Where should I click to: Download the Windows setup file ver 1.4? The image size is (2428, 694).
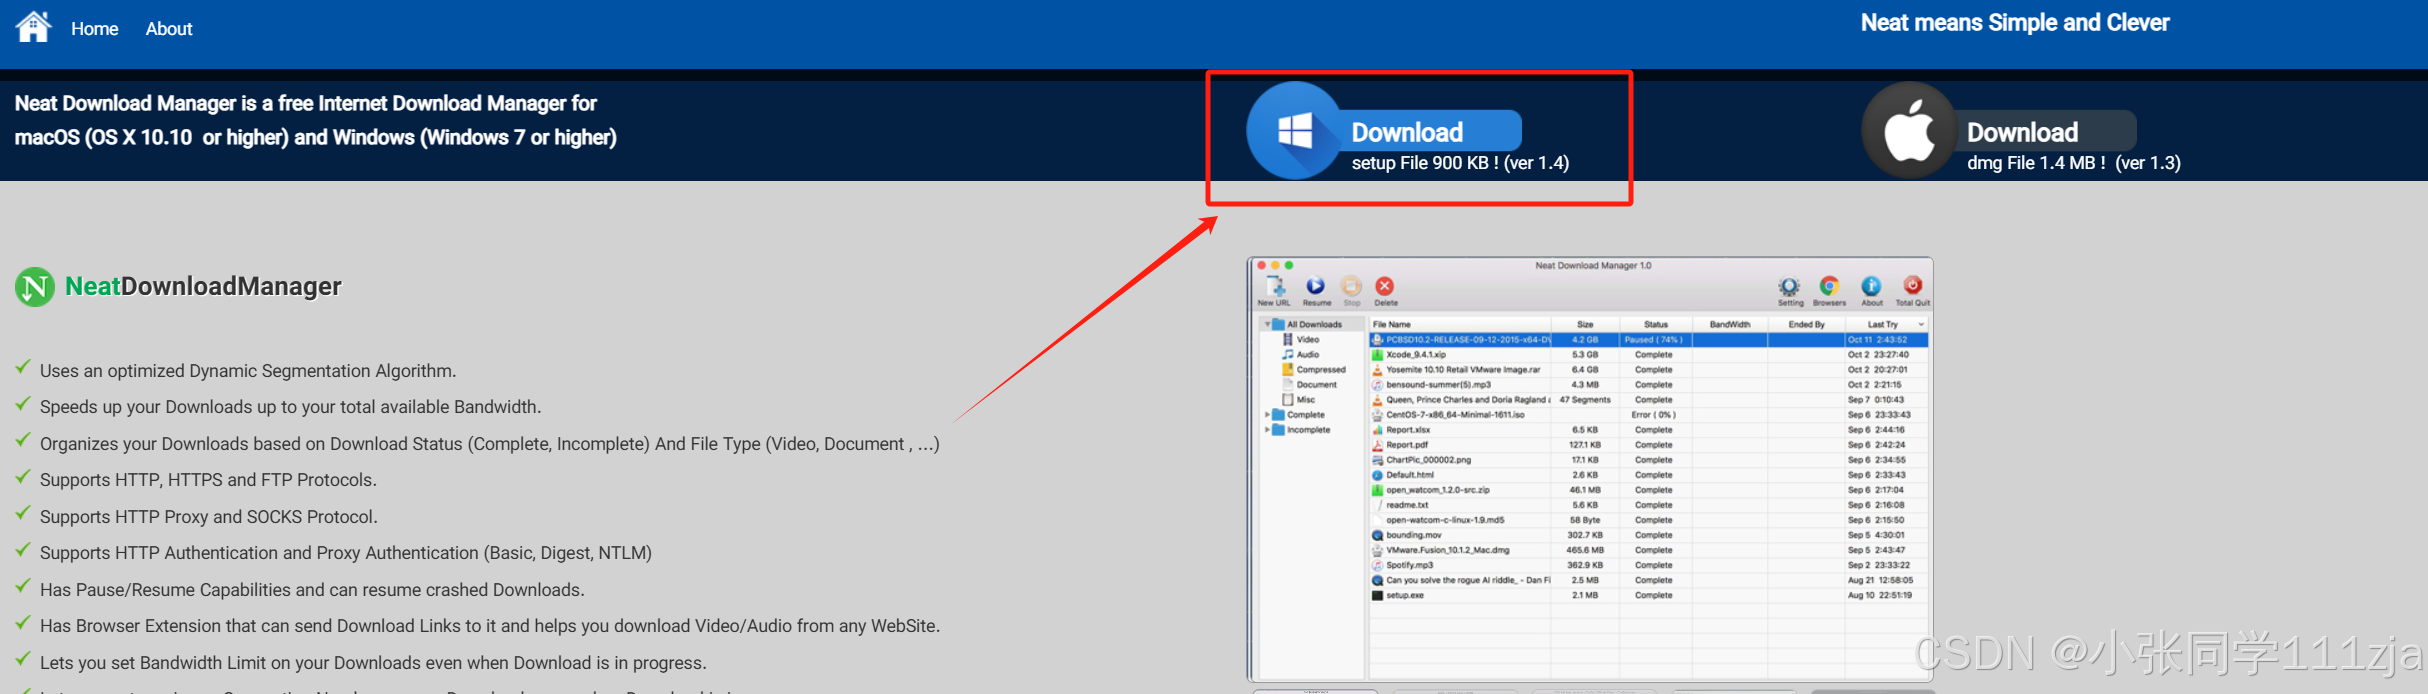pos(1430,132)
